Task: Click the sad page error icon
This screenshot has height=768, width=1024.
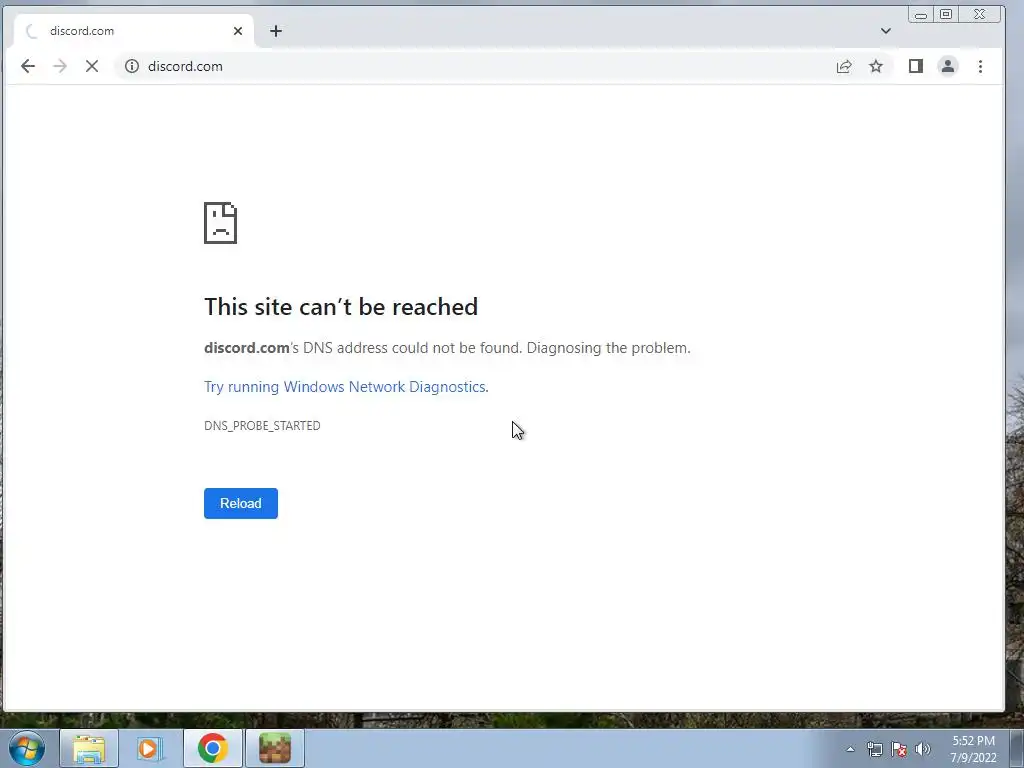Action: click(221, 223)
